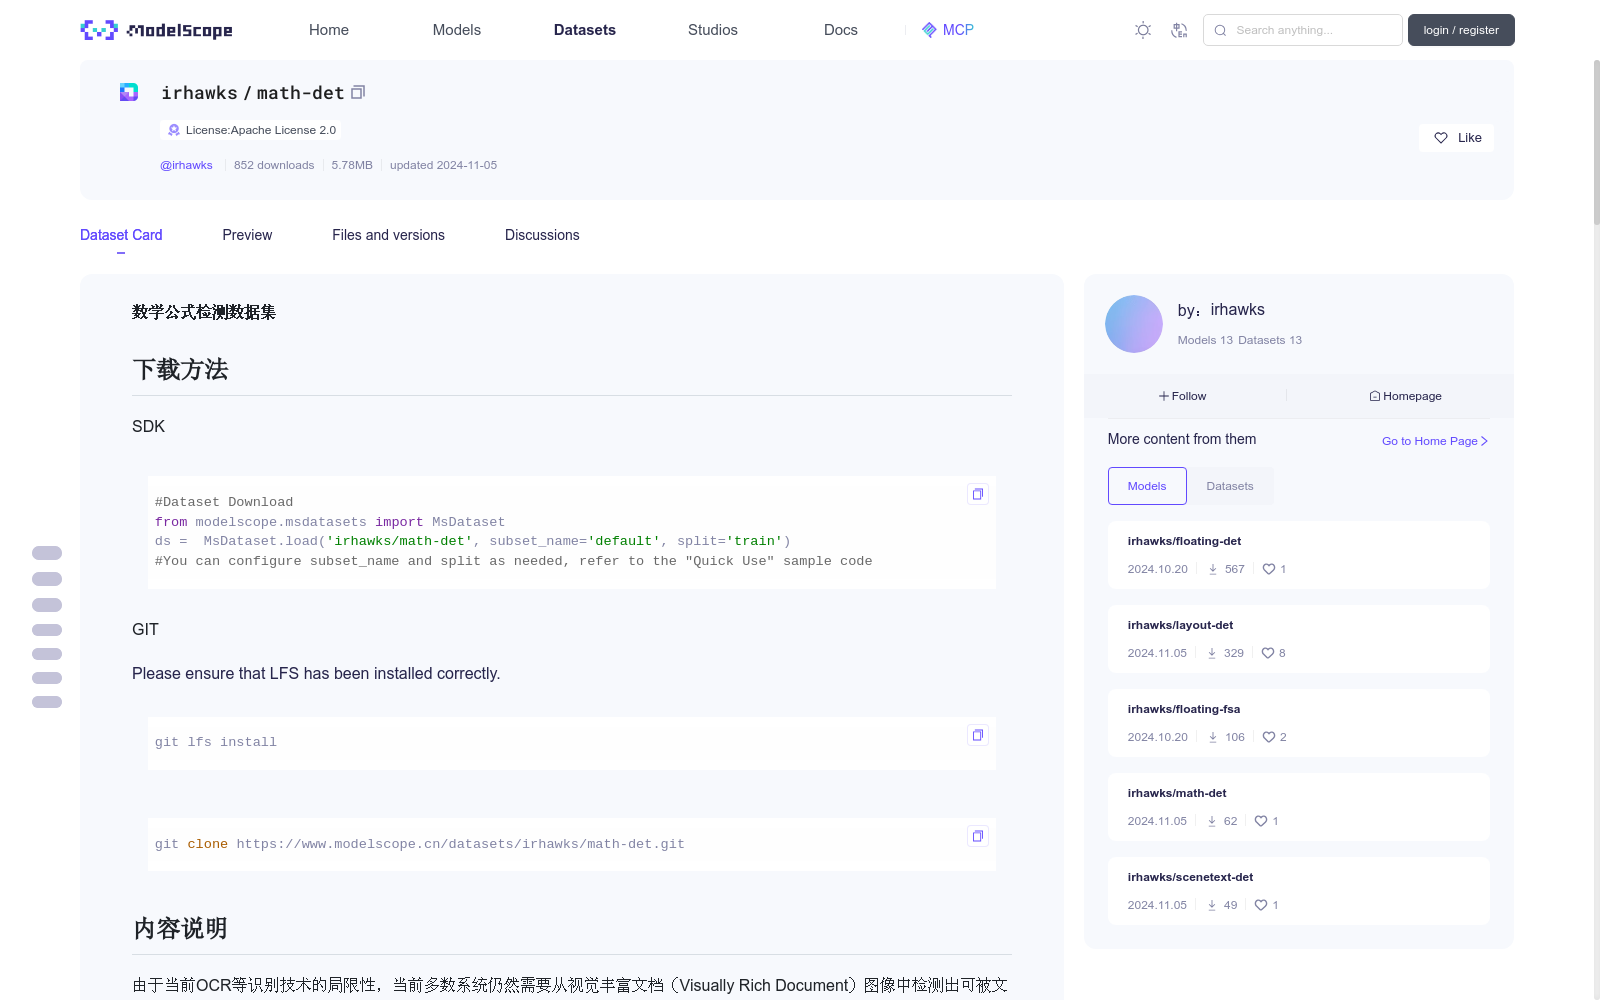The height and width of the screenshot is (1000, 1600).
Task: Click the 内容说明 heading
Action: pos(180,929)
